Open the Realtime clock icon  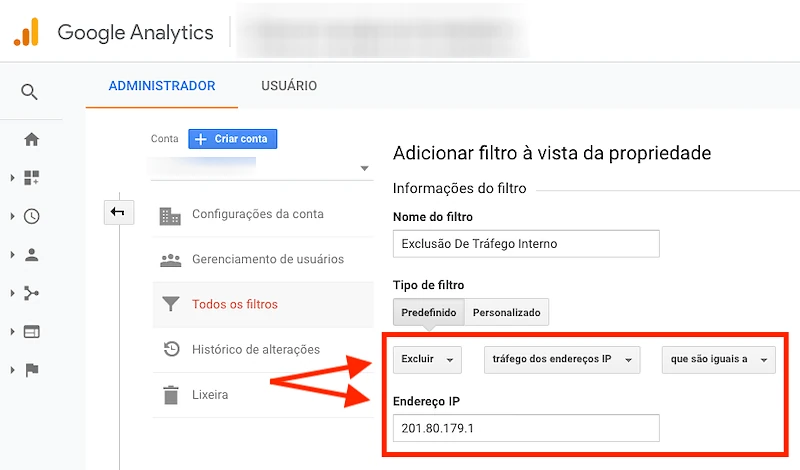tap(32, 216)
